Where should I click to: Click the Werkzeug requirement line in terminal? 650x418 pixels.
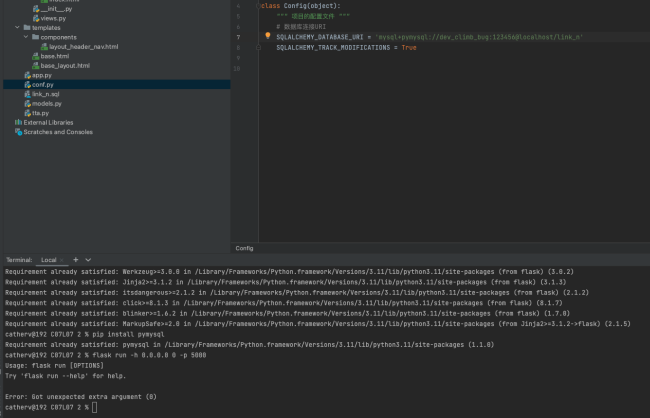pyautogui.click(x=289, y=272)
